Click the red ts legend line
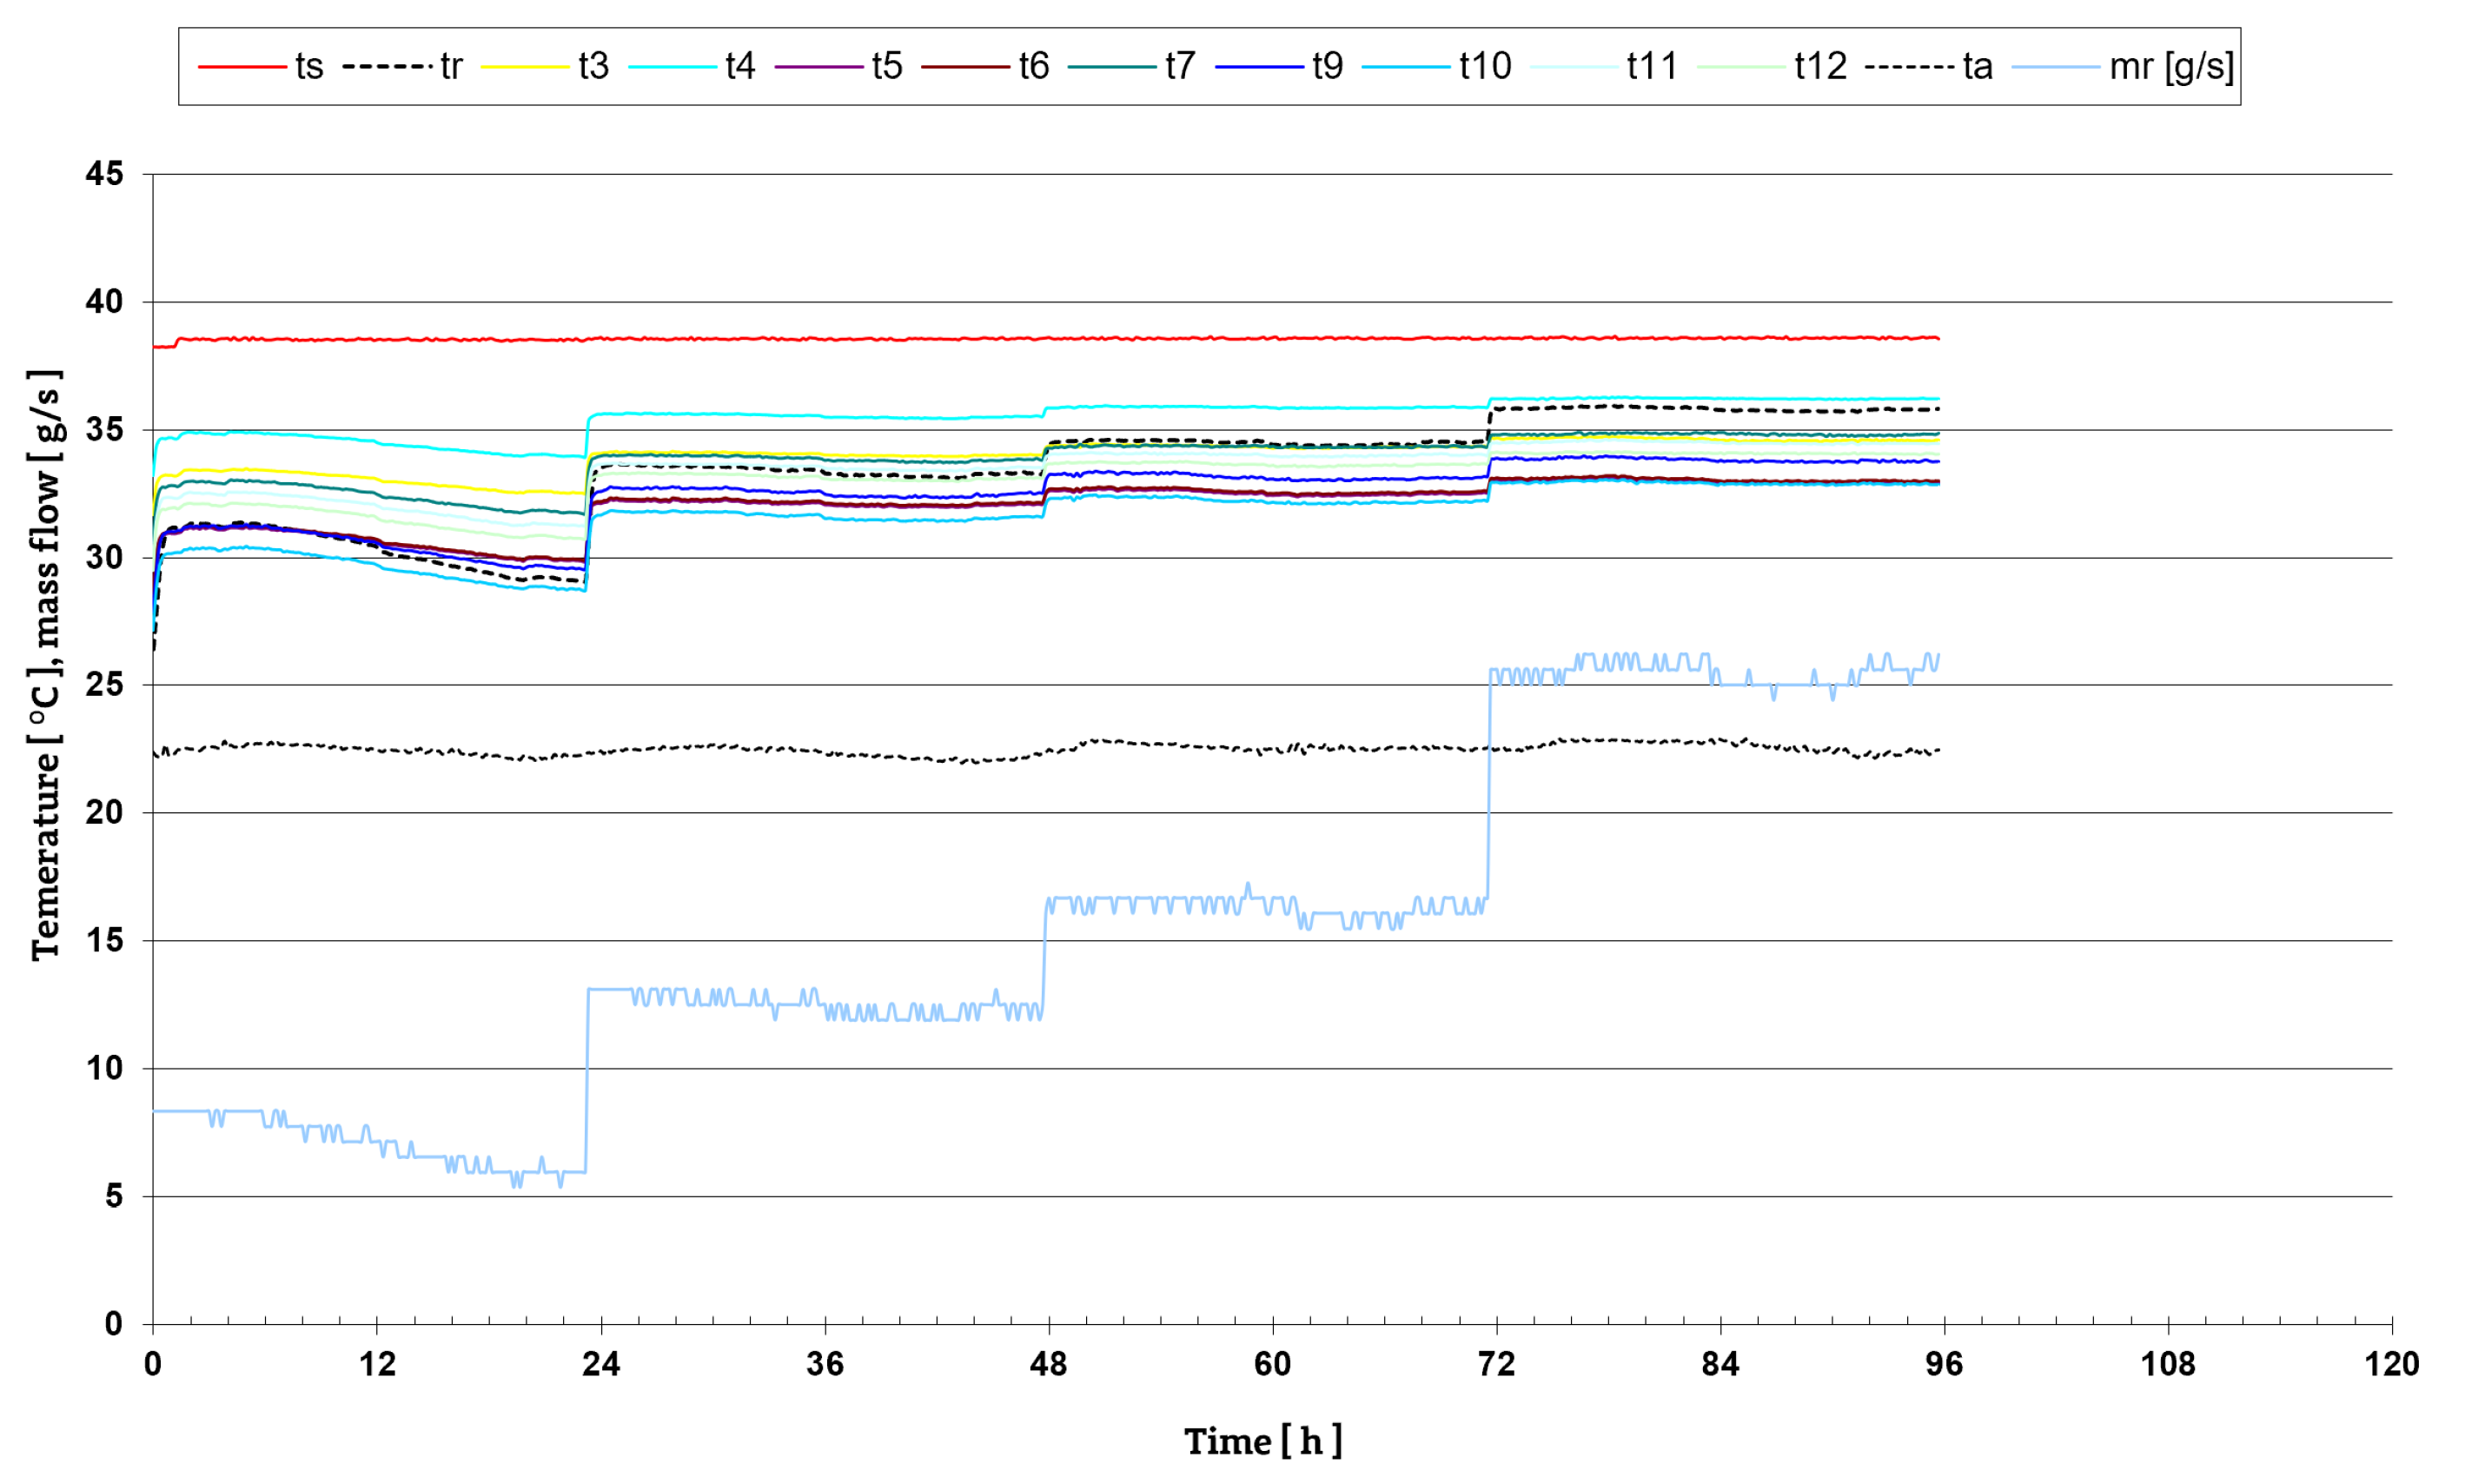The height and width of the screenshot is (1484, 2465). (x=241, y=67)
